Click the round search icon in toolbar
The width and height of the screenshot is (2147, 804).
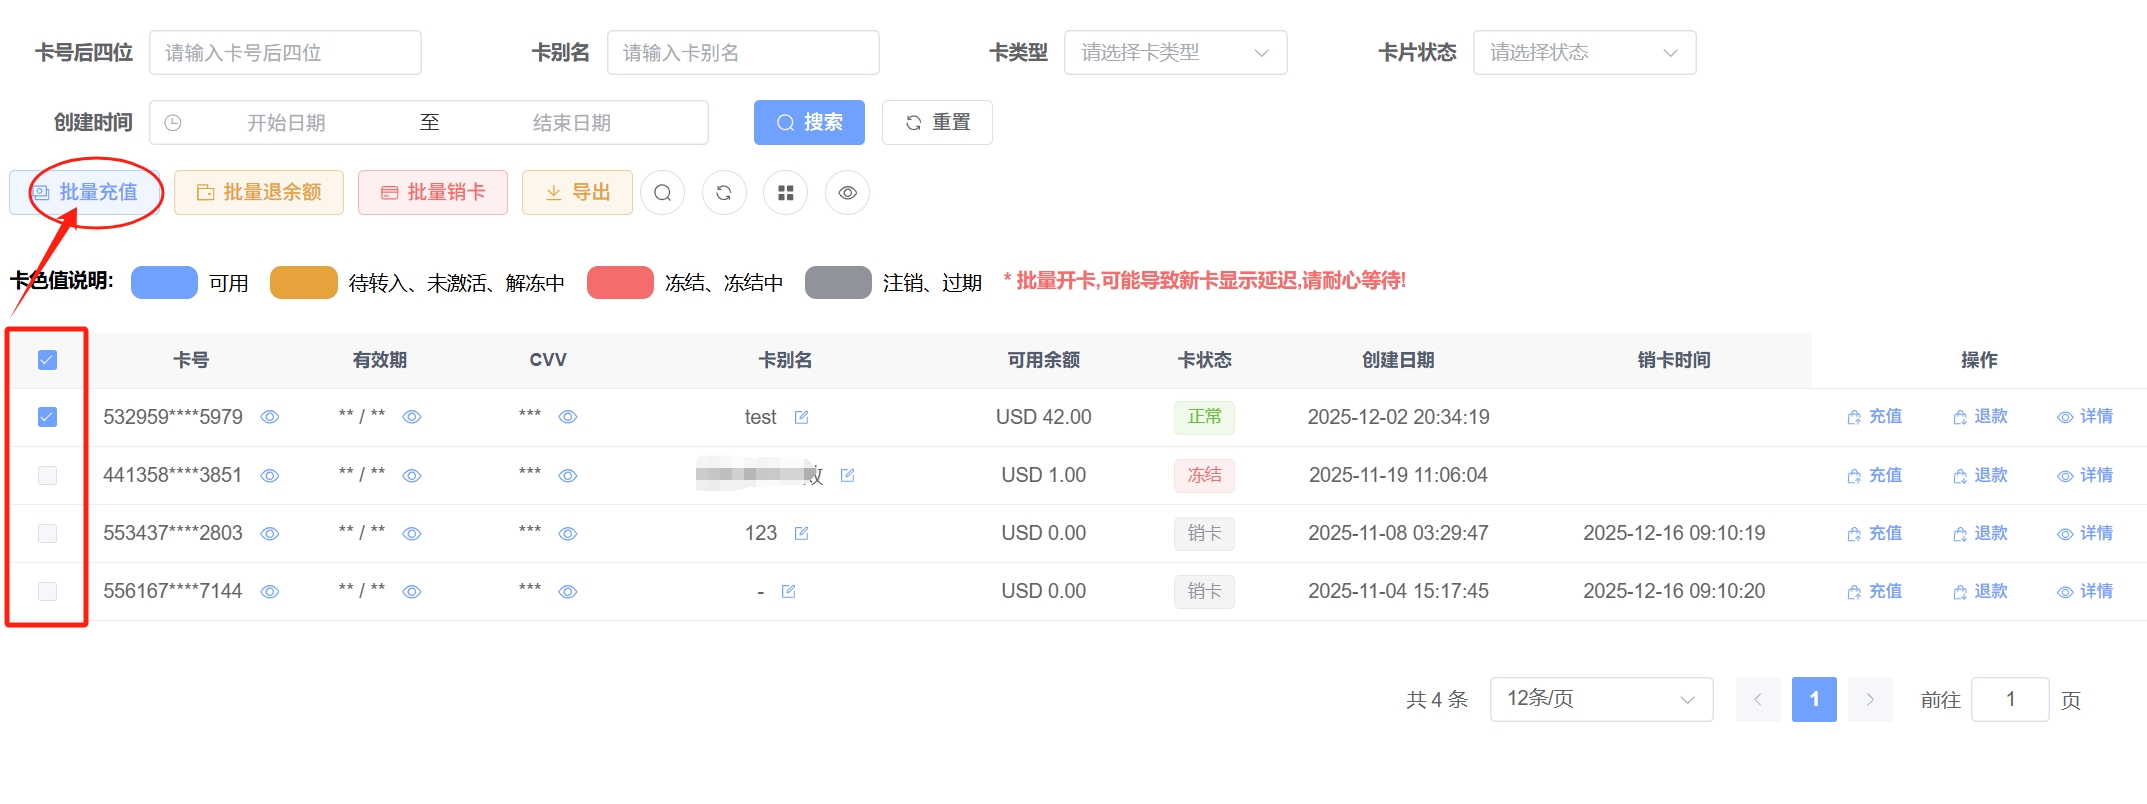(x=662, y=193)
